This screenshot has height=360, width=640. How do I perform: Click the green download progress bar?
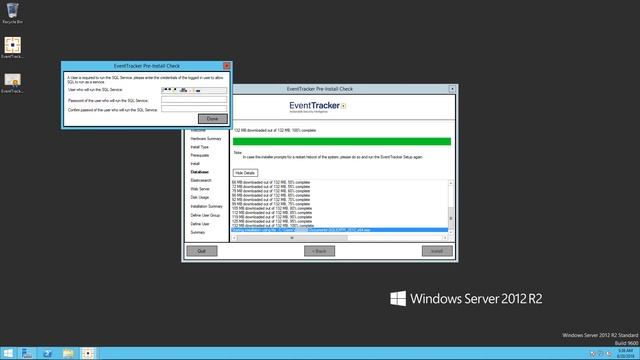[342, 141]
